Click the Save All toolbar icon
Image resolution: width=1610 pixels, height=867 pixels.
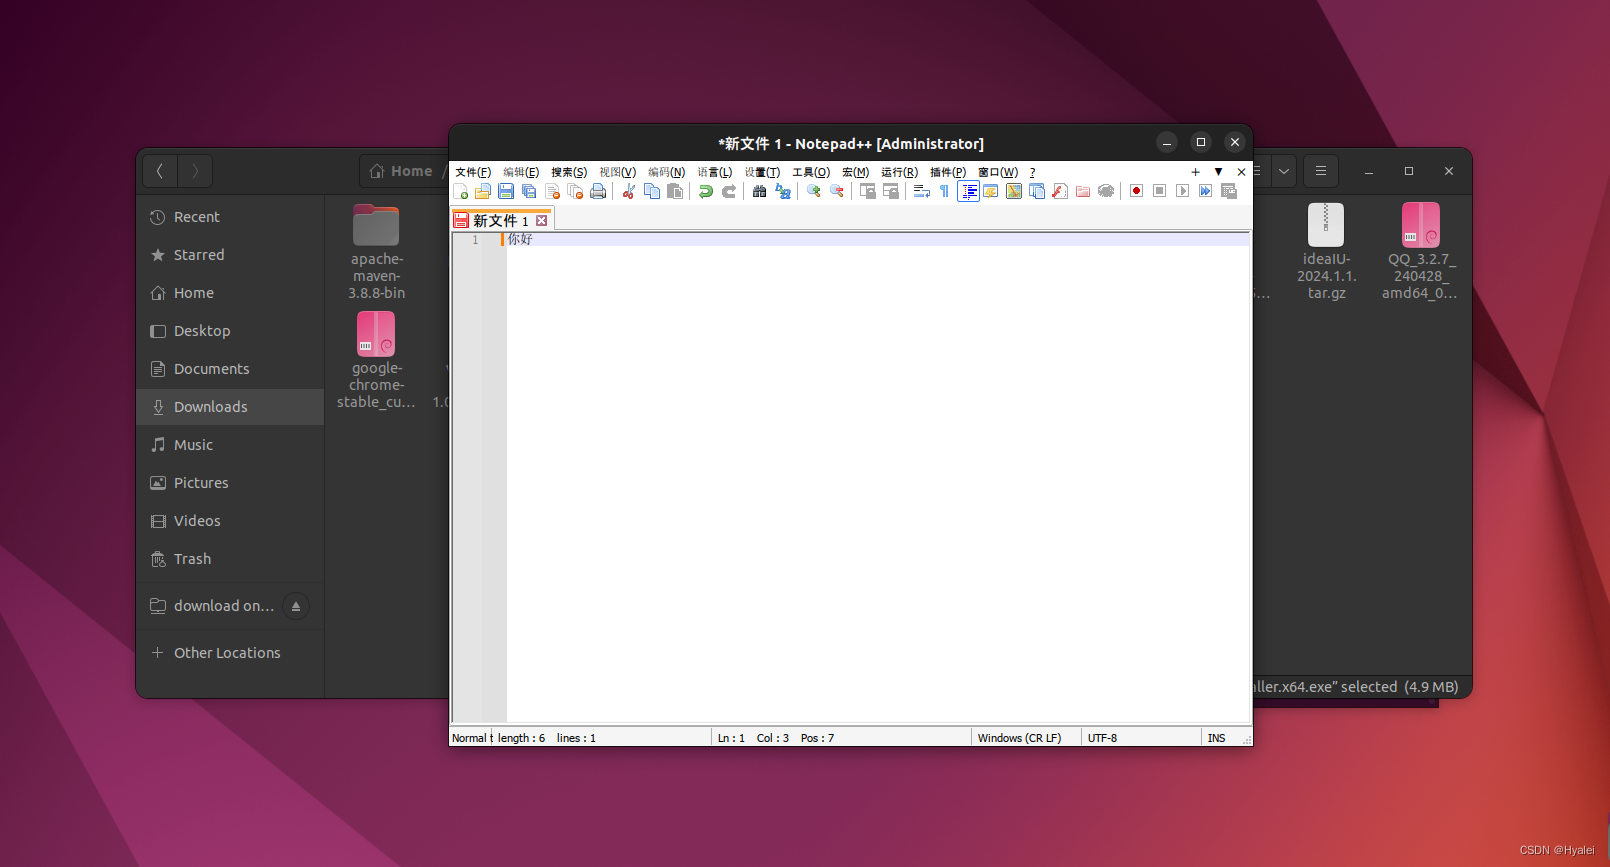[529, 191]
